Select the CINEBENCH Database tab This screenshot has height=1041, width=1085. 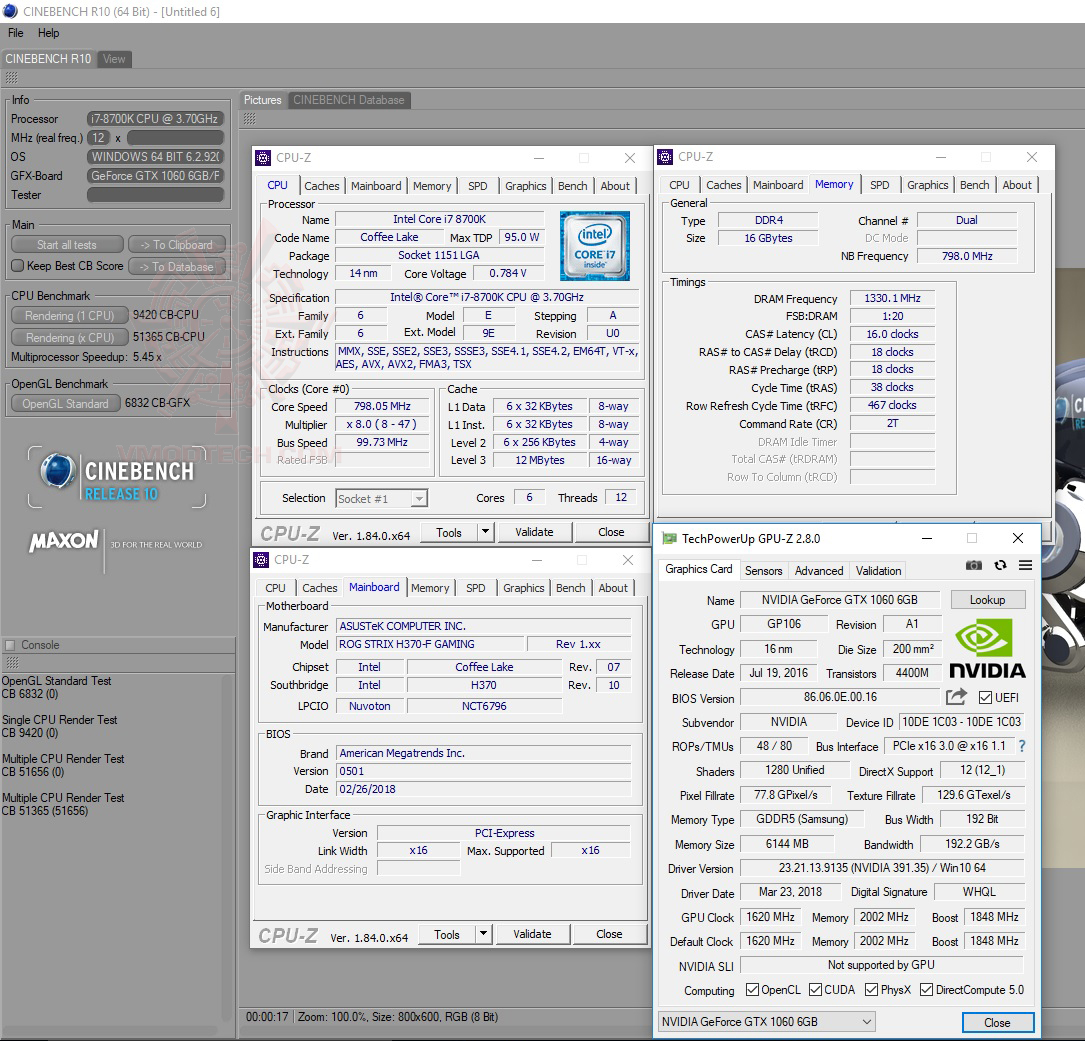349,100
